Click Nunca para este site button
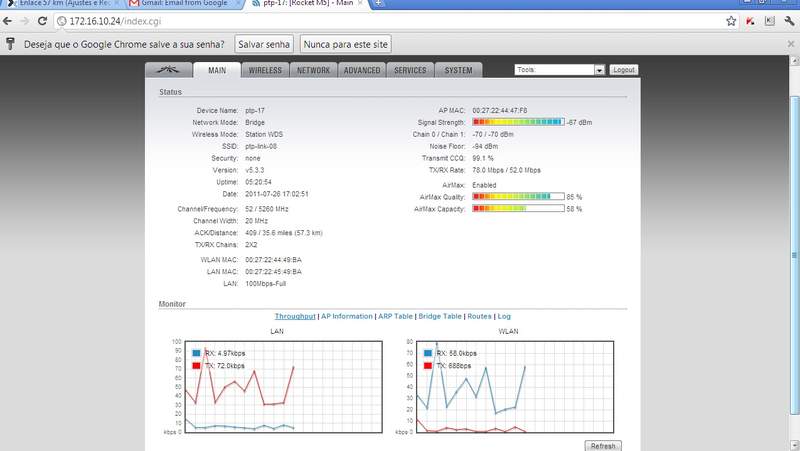This screenshot has height=451, width=800. [345, 44]
